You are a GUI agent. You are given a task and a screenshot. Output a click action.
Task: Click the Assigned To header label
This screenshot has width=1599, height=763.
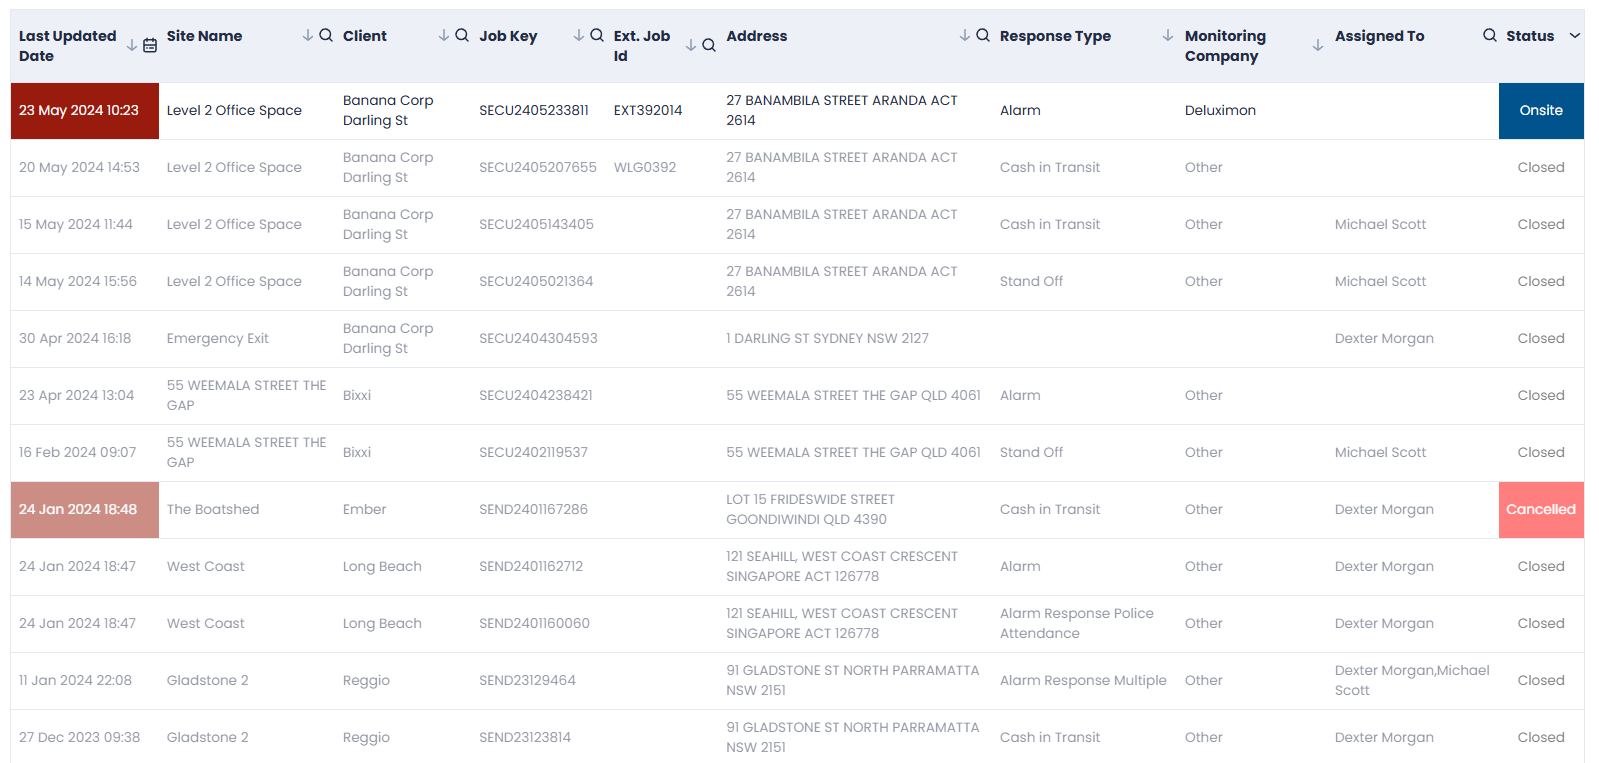click(x=1379, y=35)
